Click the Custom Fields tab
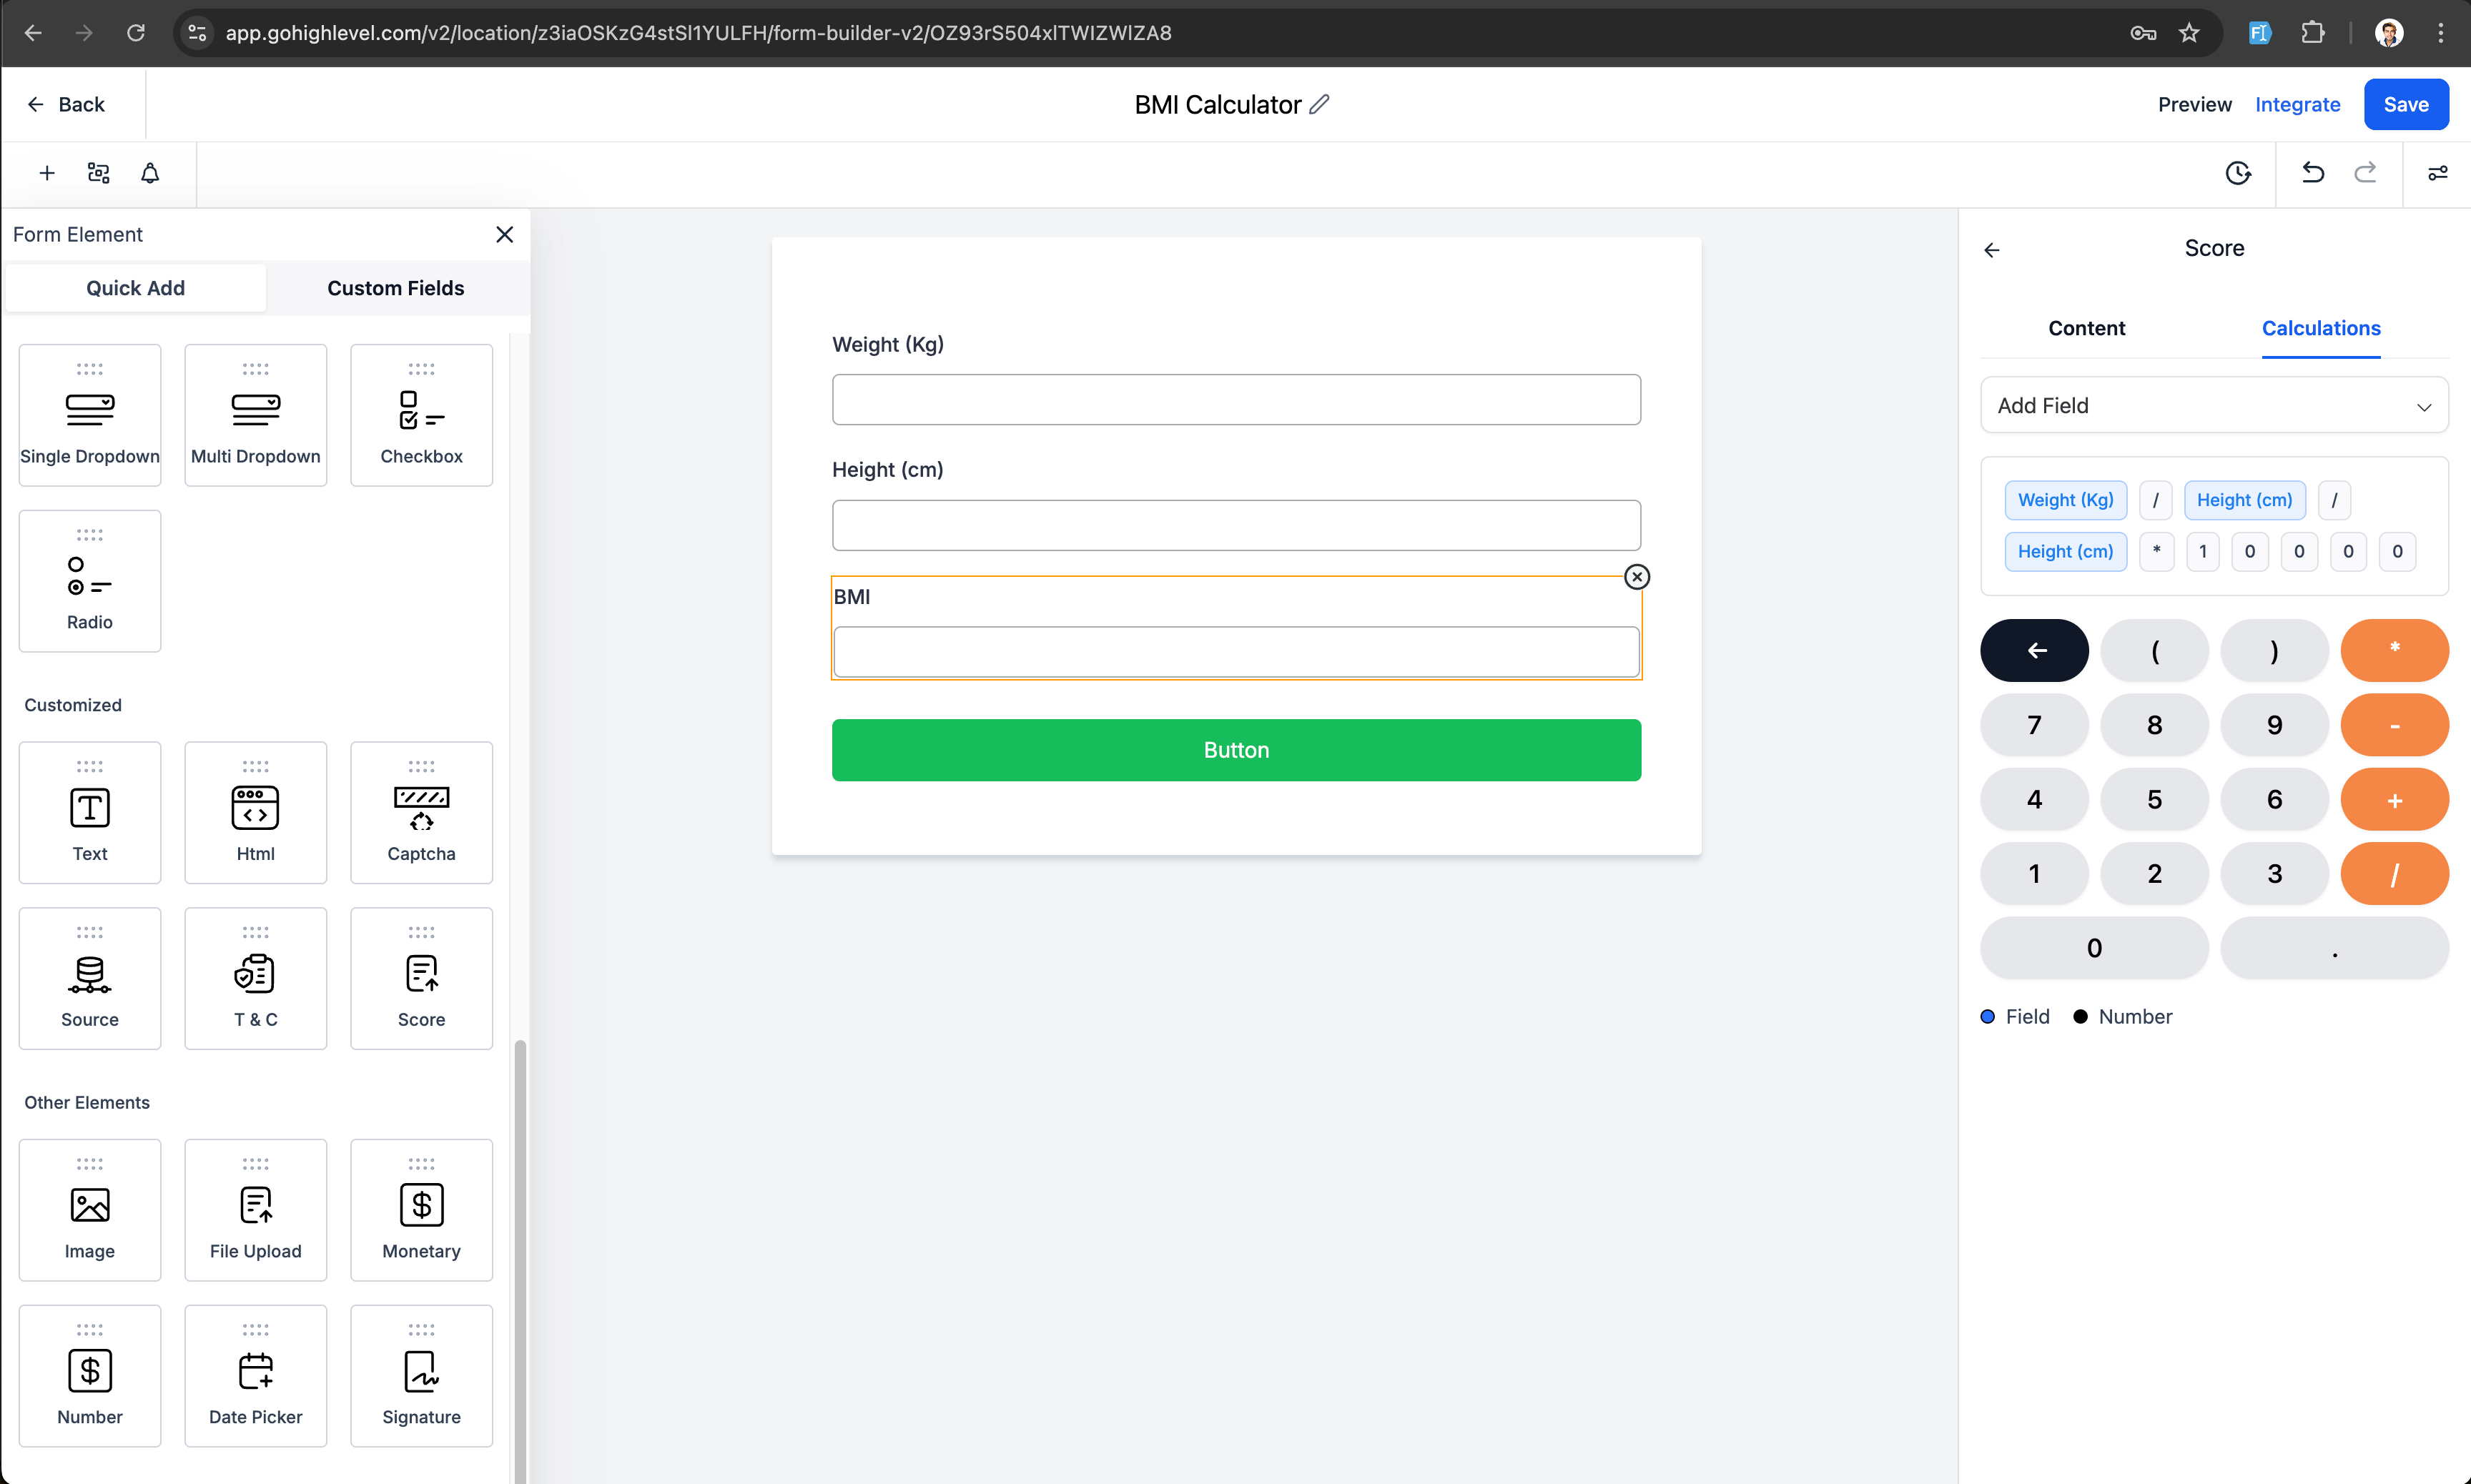The image size is (2471, 1484). [x=395, y=287]
